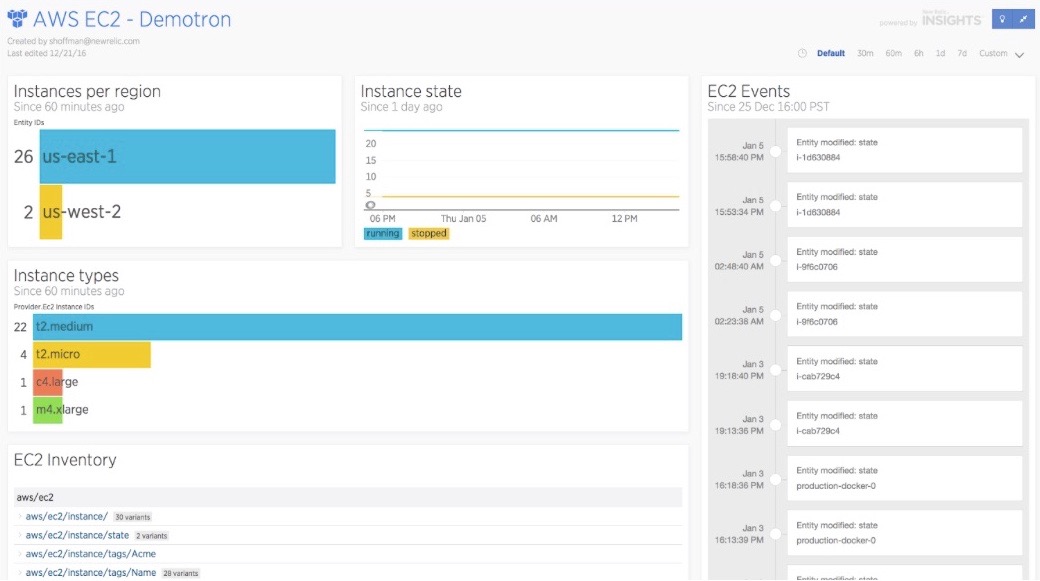The image size is (1040, 581).
Task: Click the "Since 1 day ago" subtitle
Action: pyautogui.click(x=401, y=107)
